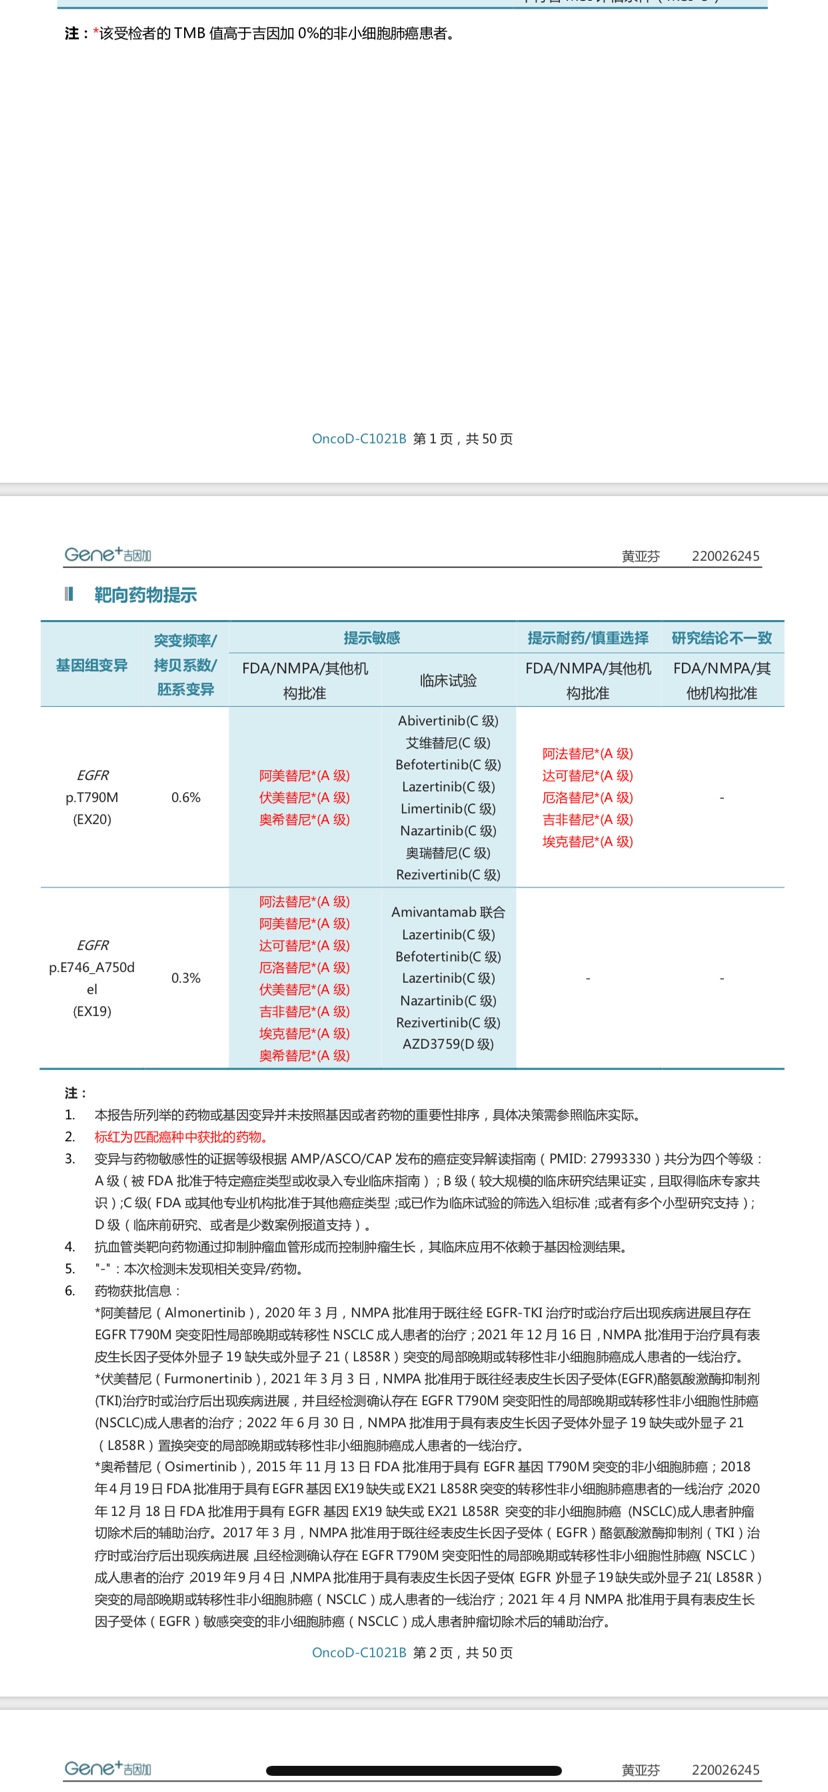Tap 埃克替尼*(A级) in the EX19 deletion row
The width and height of the screenshot is (828, 1792).
(x=304, y=1033)
